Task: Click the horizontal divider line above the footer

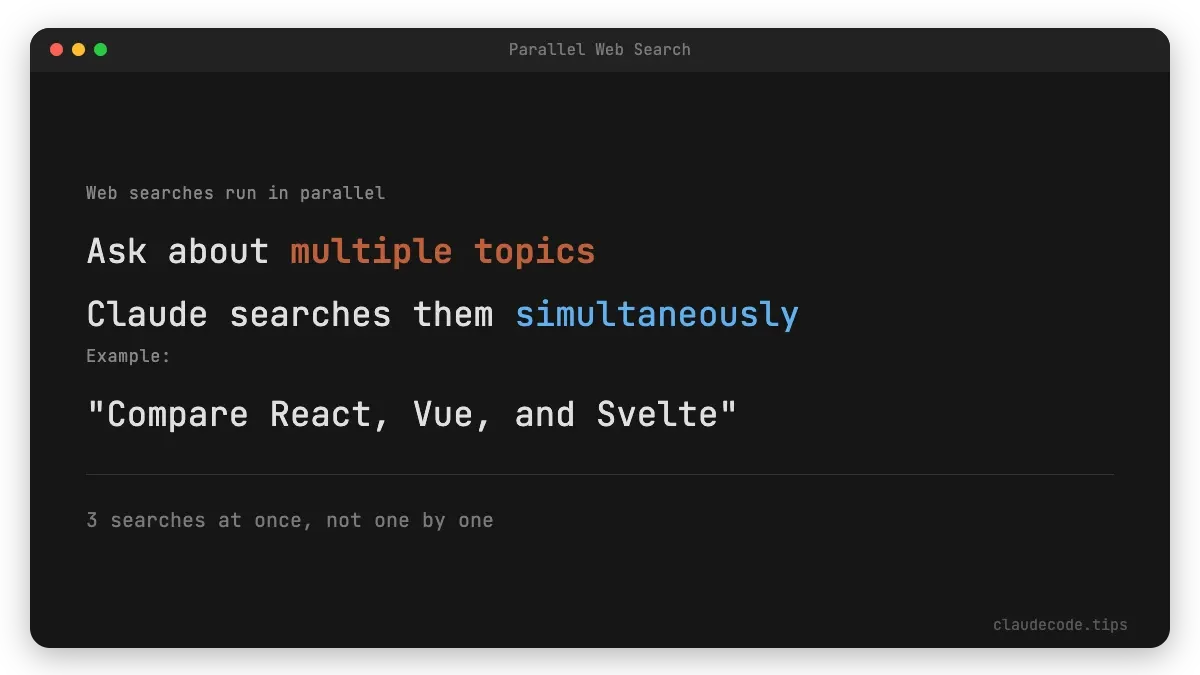Action: 600,472
